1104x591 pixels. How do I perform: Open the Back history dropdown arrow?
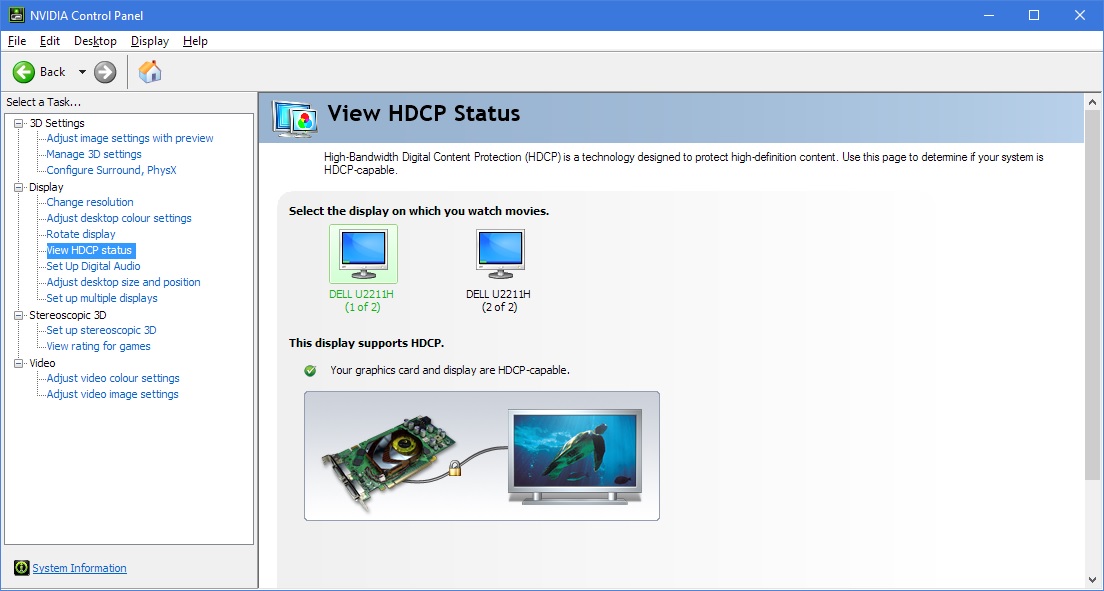[82, 72]
